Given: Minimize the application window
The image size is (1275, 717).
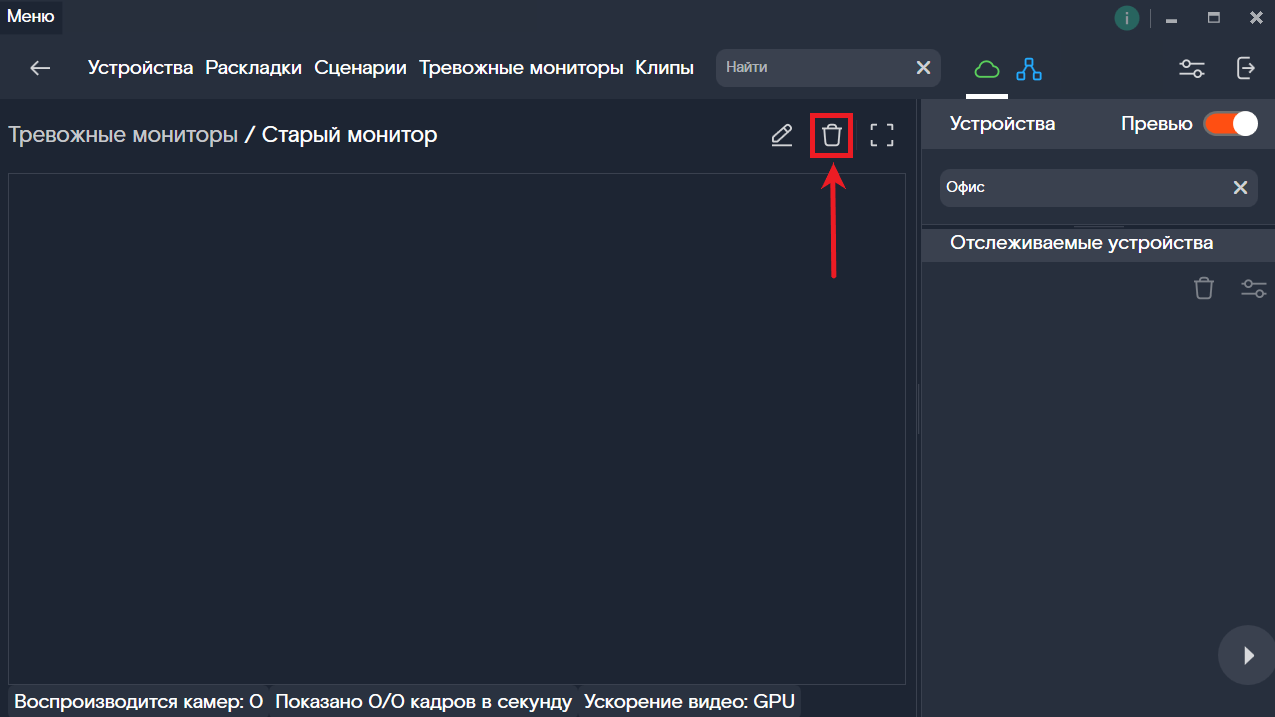Looking at the screenshot, I should point(1171,18).
